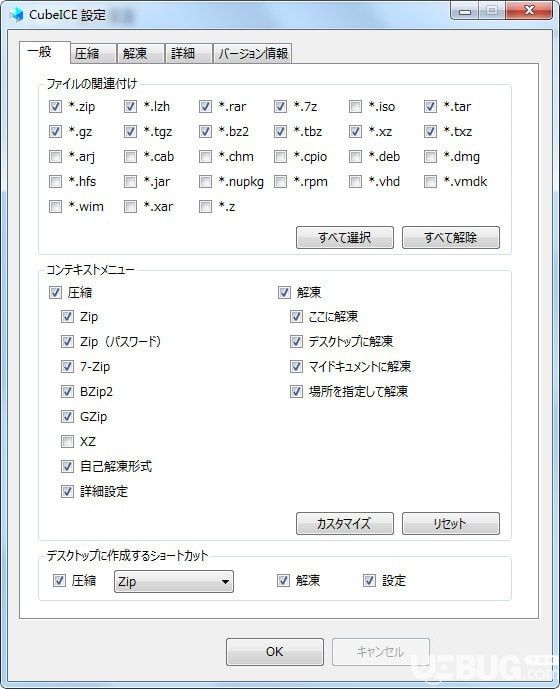Enable the *.cab file association

coord(130,156)
